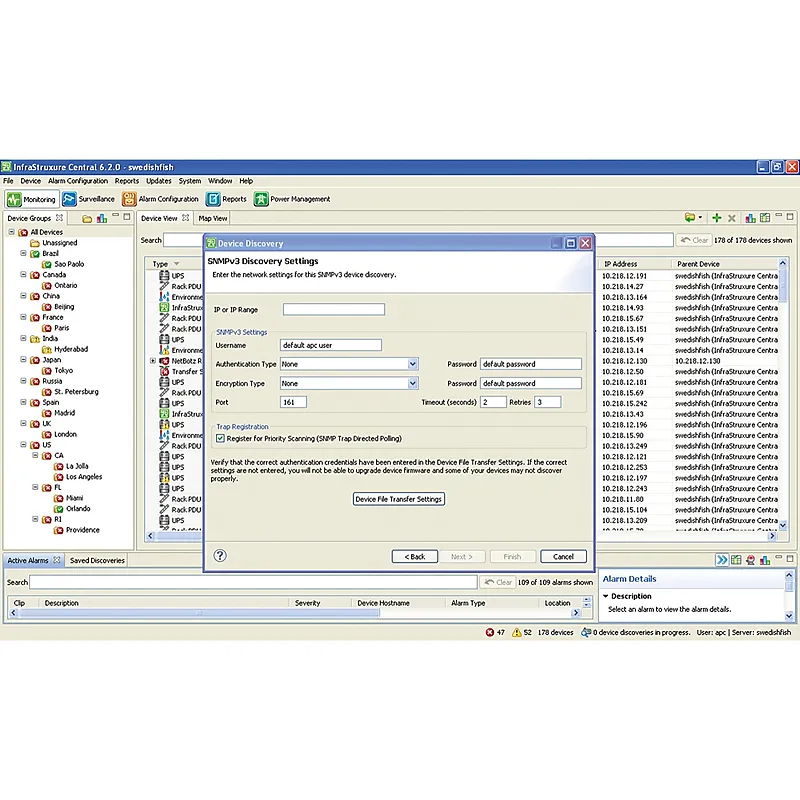Click the Cancel button in dialog

(563, 557)
